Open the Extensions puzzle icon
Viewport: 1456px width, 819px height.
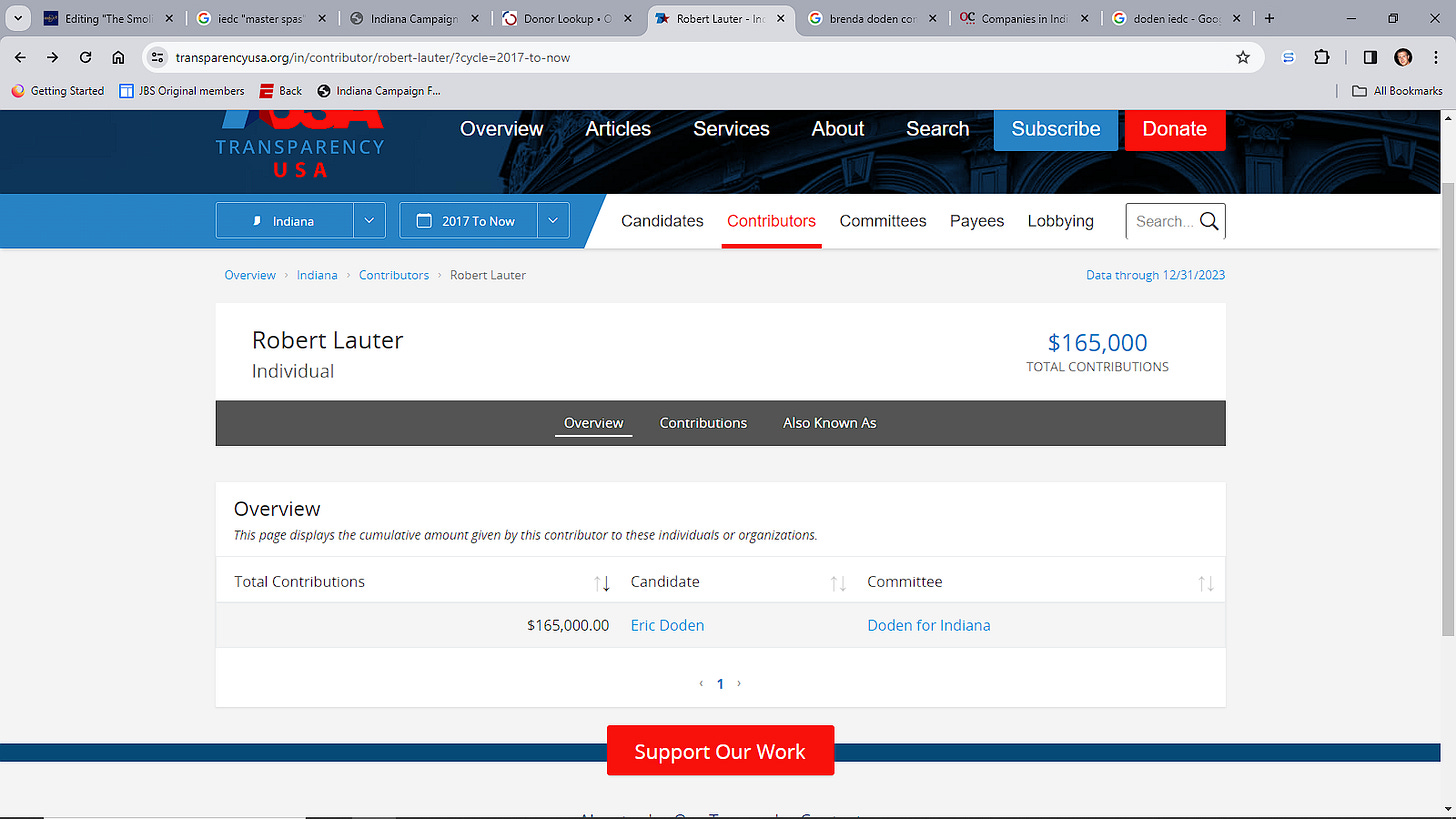1322,57
